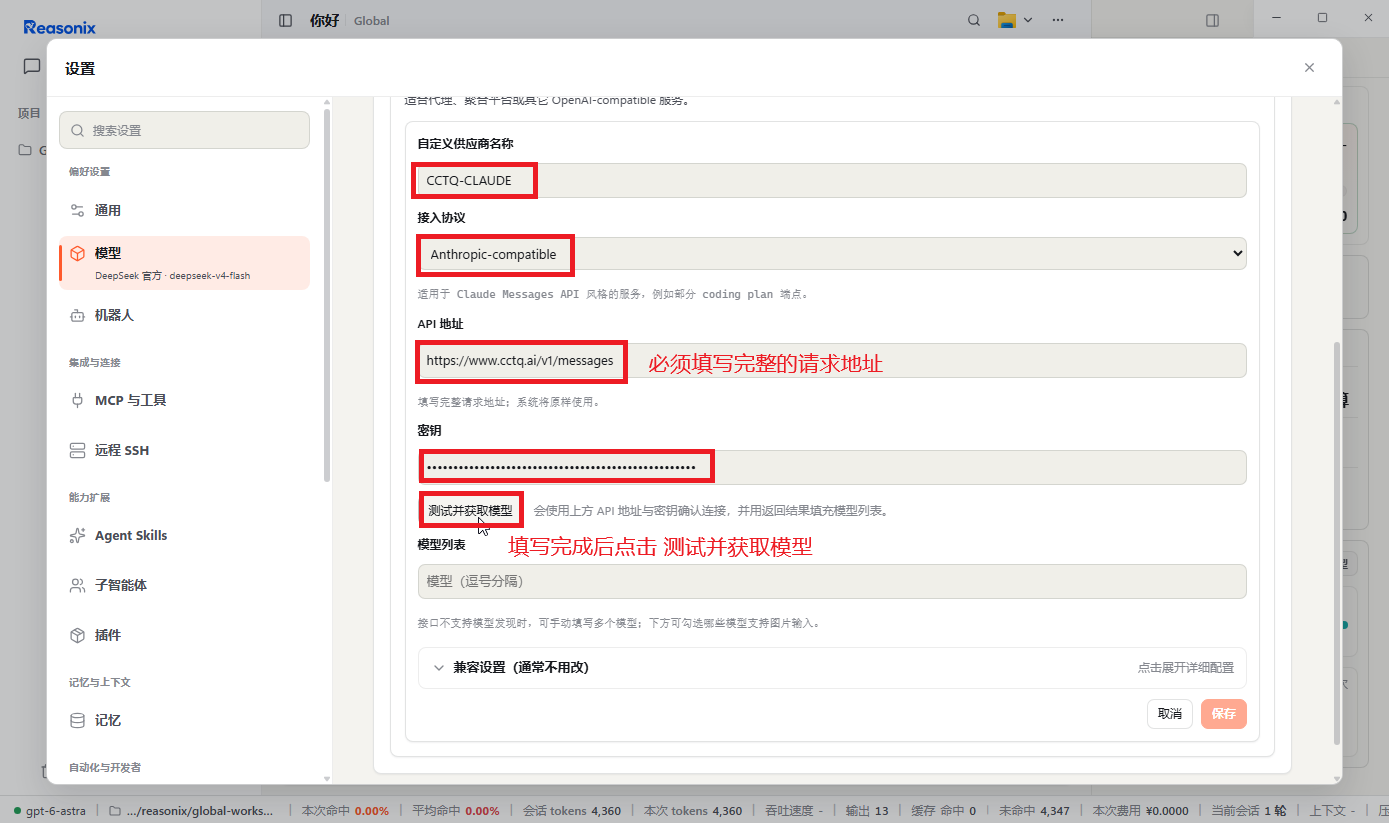
Task: Click the API 地址 input field
Action: coord(832,361)
